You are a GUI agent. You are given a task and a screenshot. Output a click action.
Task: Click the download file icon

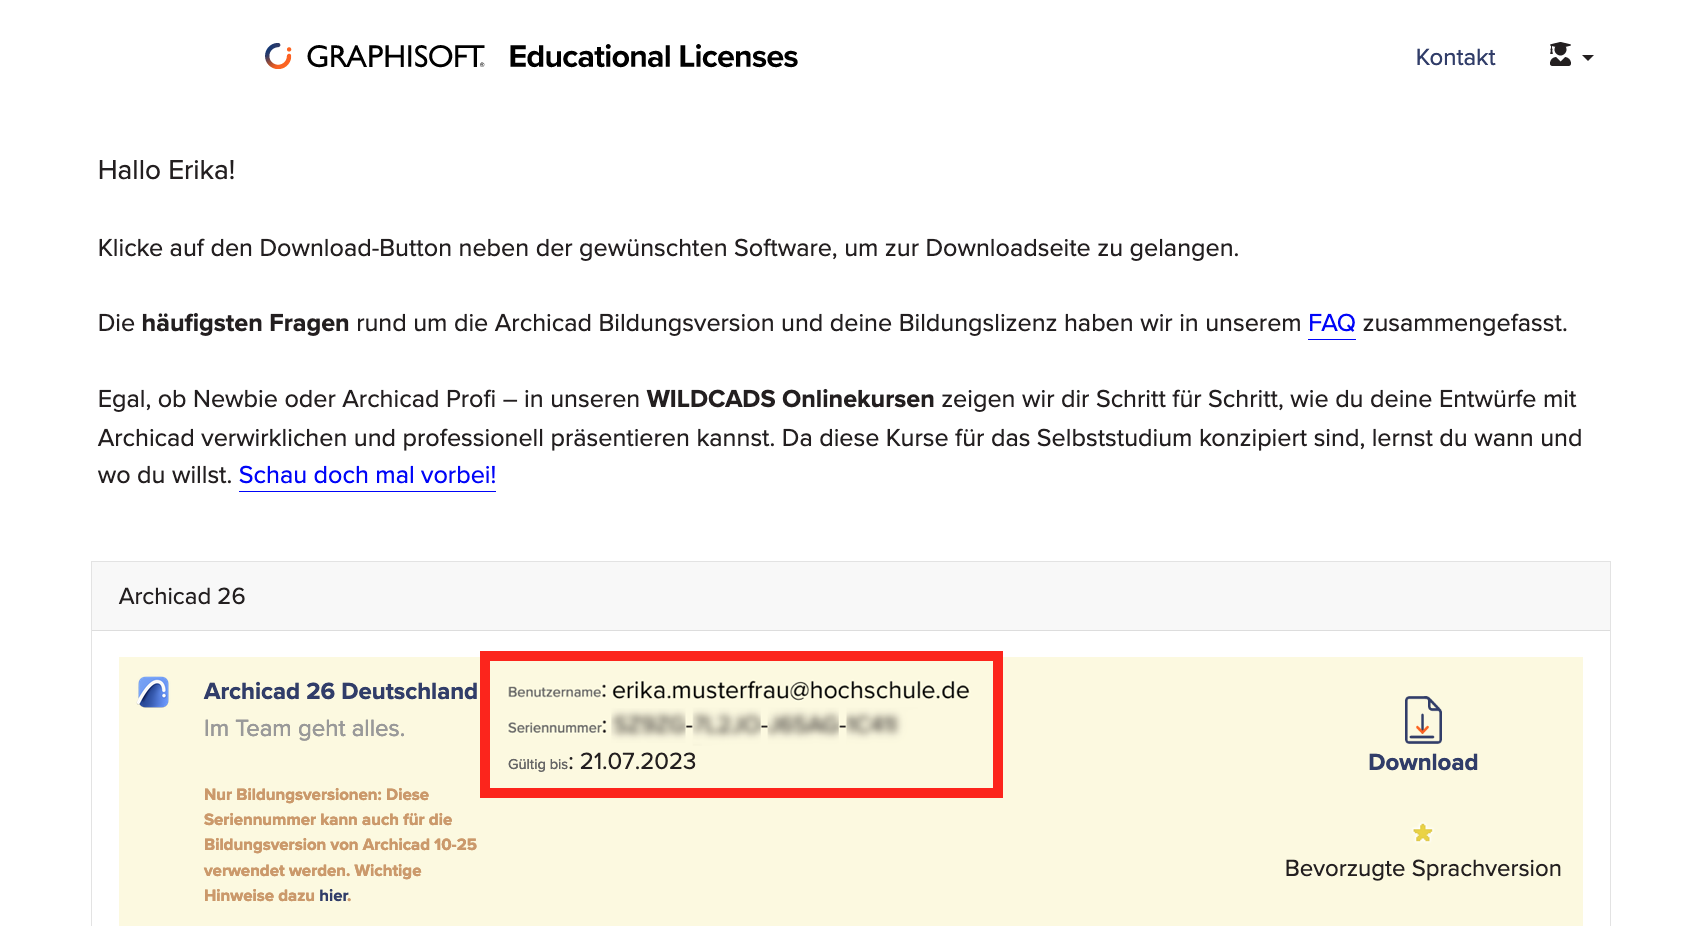(1423, 720)
